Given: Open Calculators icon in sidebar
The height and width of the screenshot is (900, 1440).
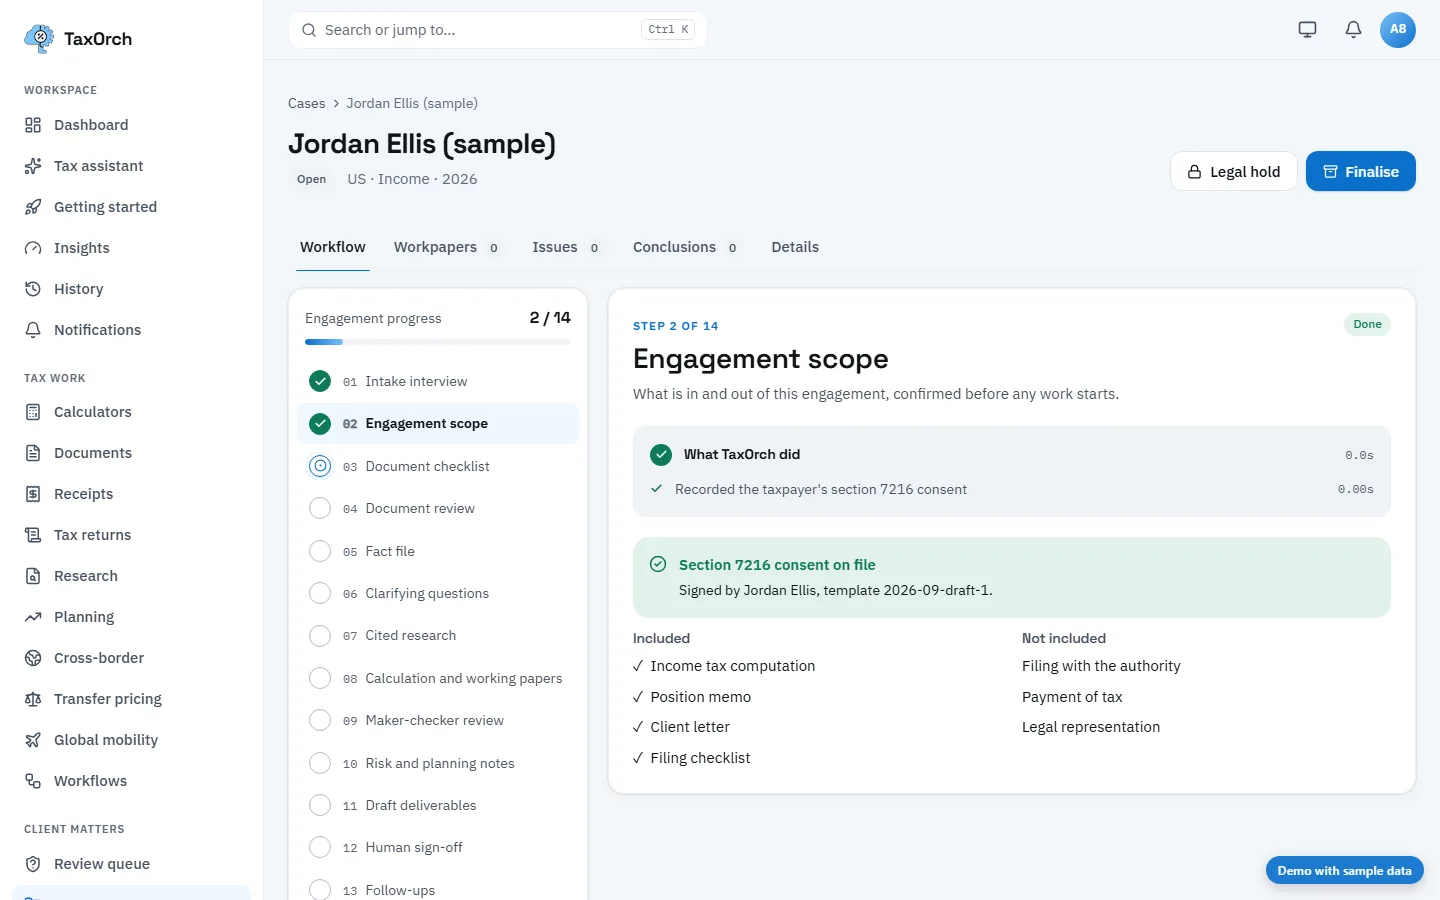Looking at the screenshot, I should coord(33,412).
